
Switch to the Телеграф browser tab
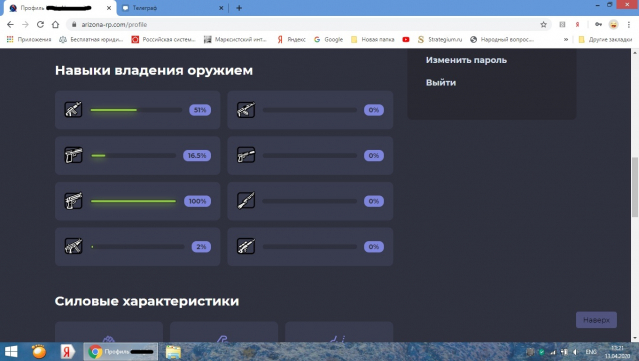(172, 8)
